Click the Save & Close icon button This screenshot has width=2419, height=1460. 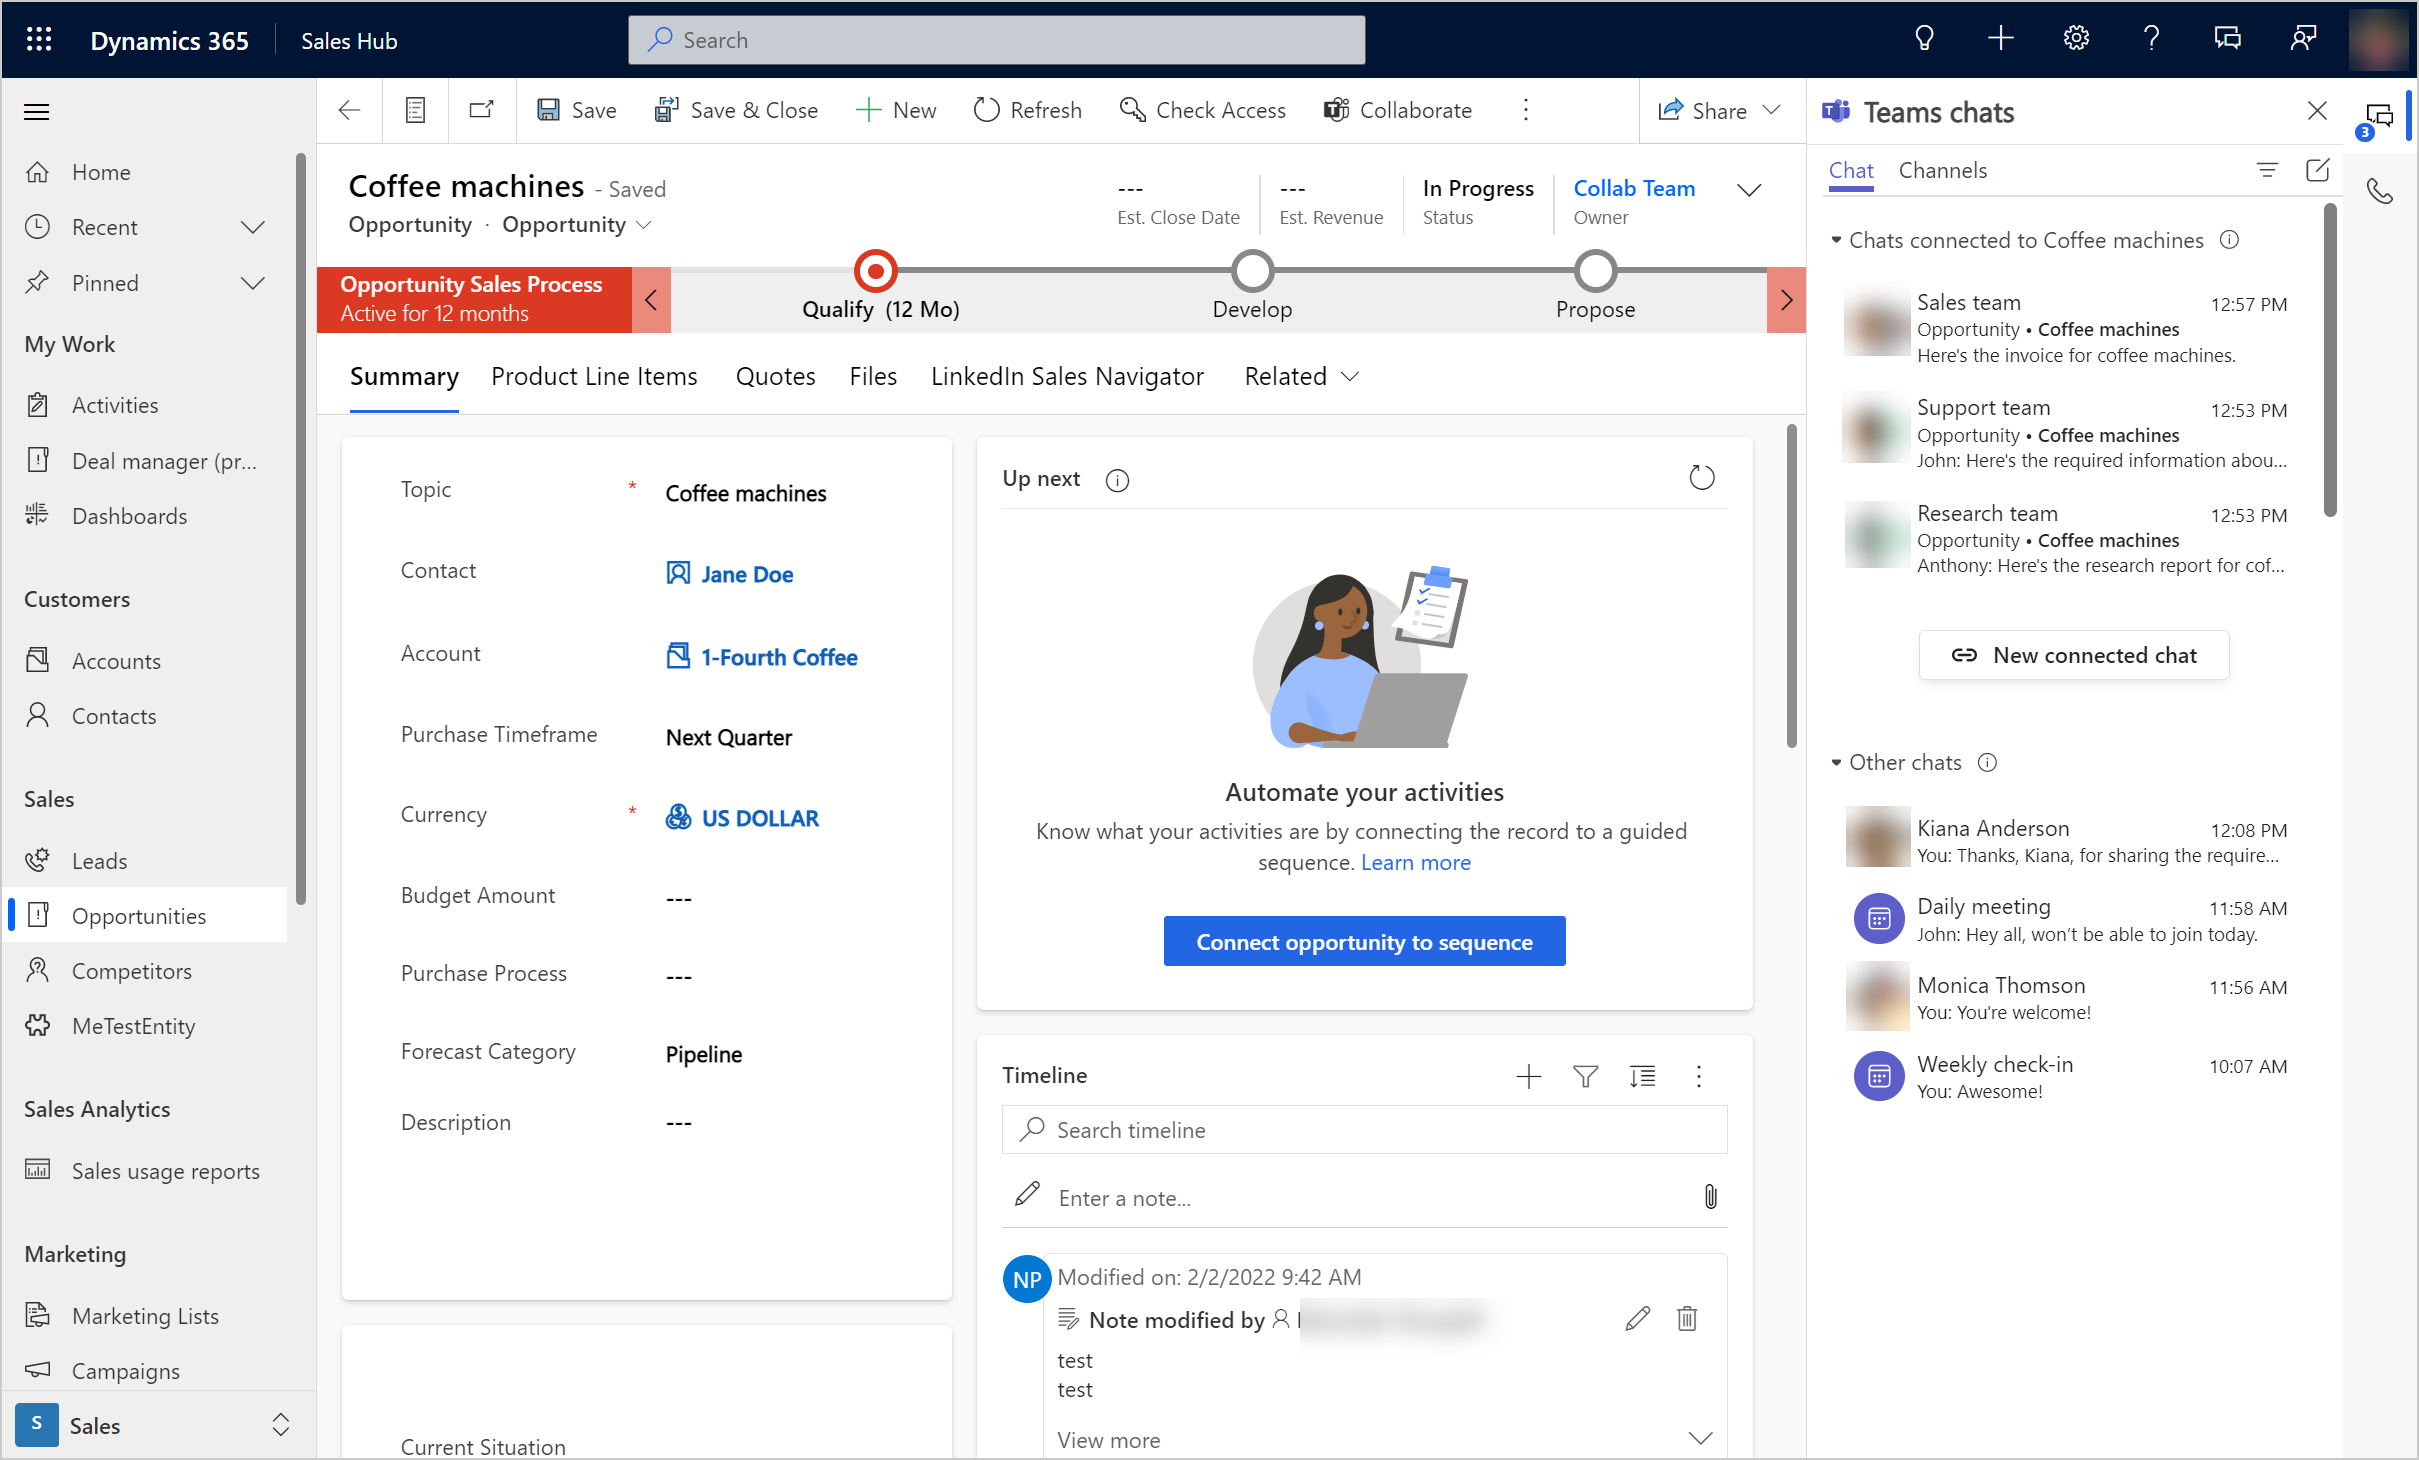pyautogui.click(x=665, y=109)
